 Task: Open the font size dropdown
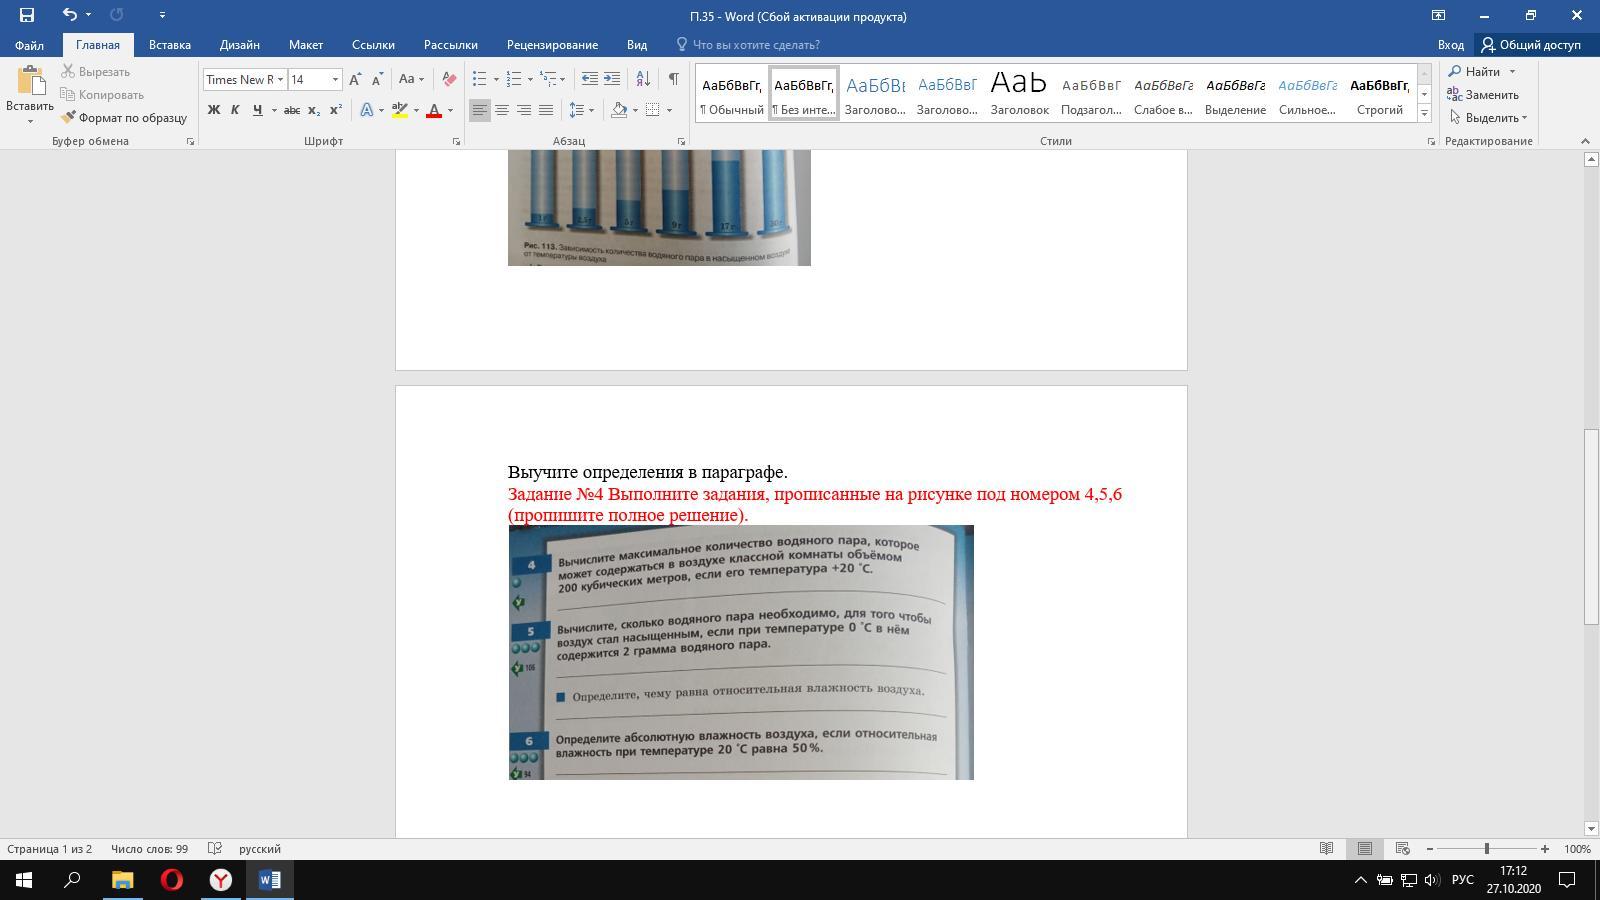click(335, 79)
